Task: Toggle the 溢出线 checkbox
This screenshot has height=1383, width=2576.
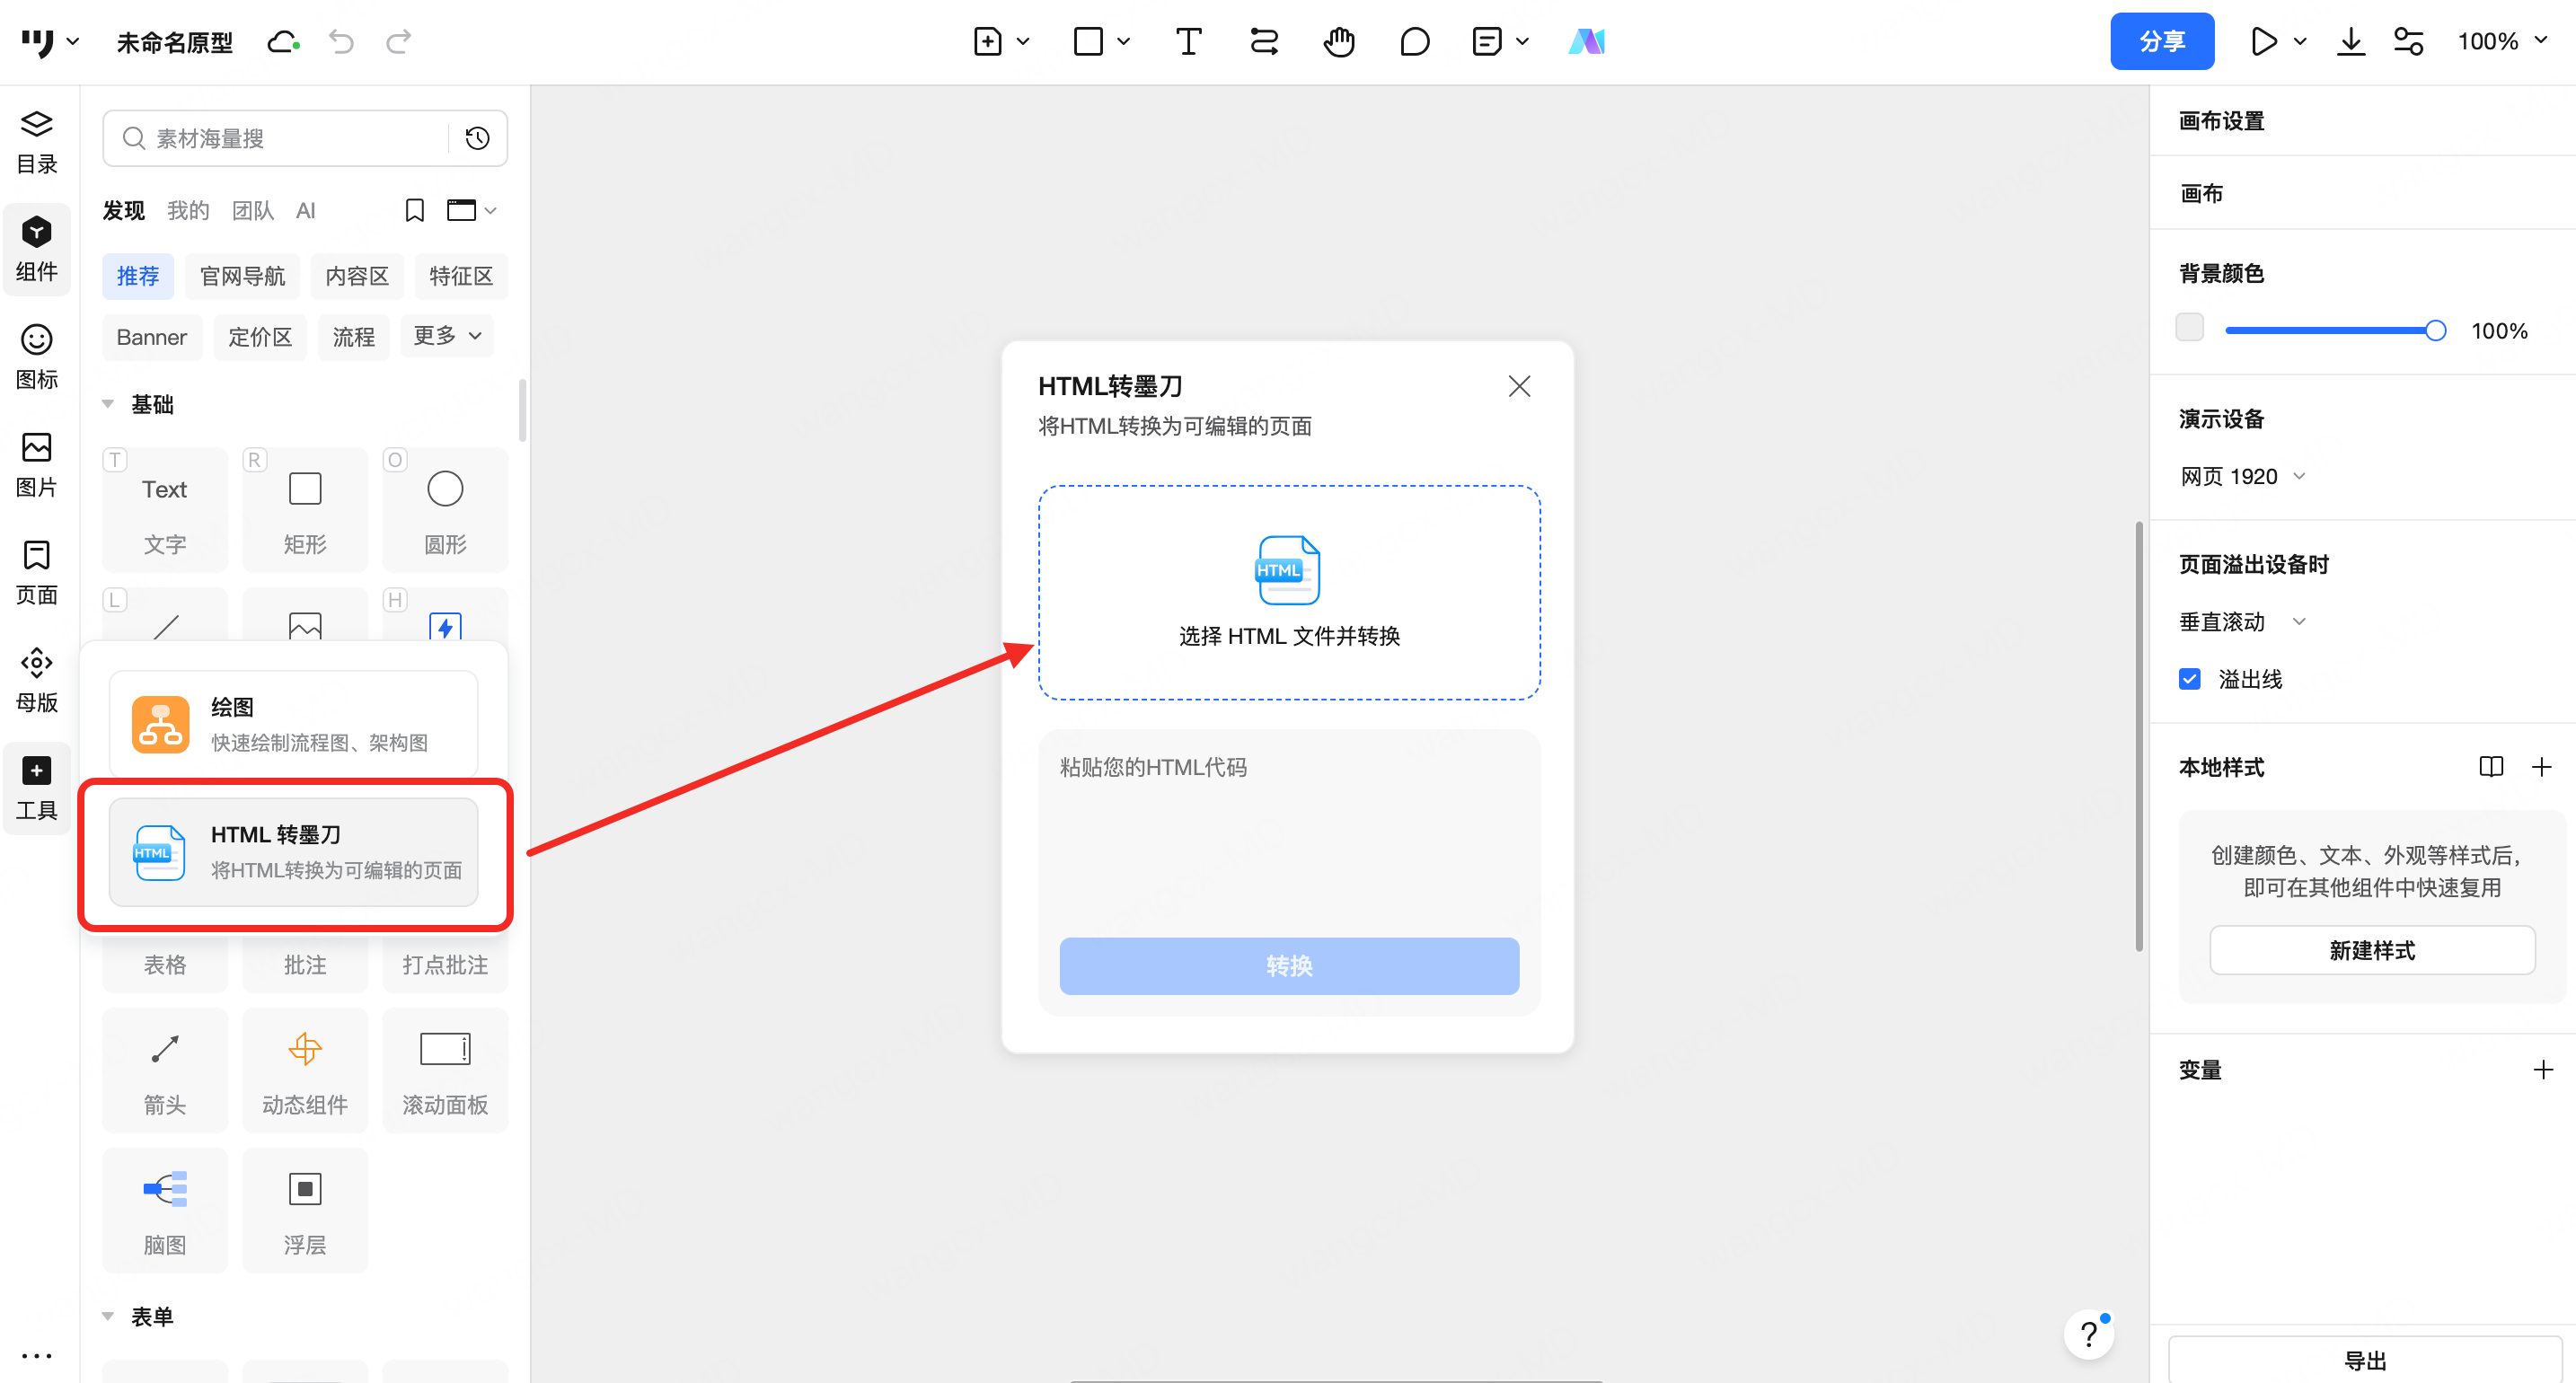Action: (2189, 679)
